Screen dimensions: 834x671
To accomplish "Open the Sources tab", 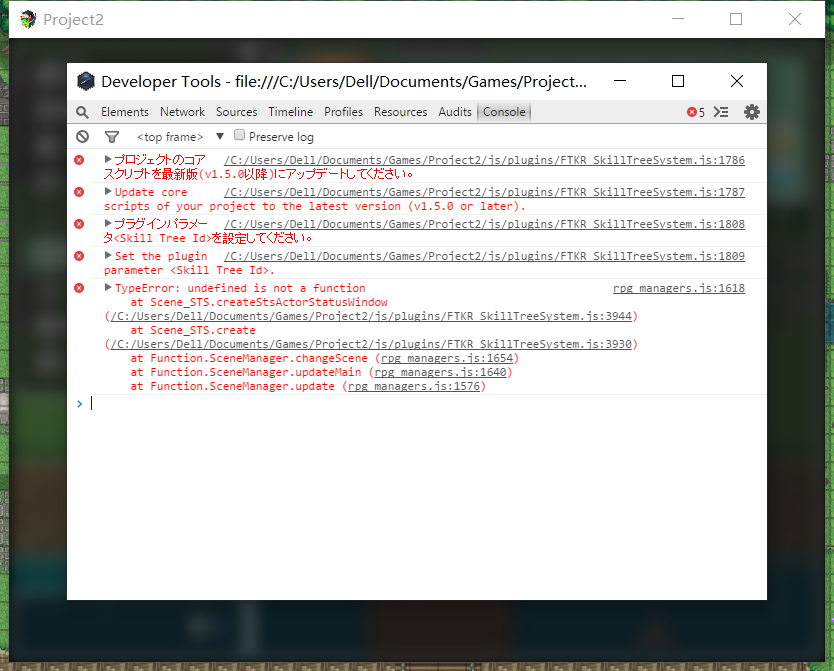I will (x=237, y=112).
